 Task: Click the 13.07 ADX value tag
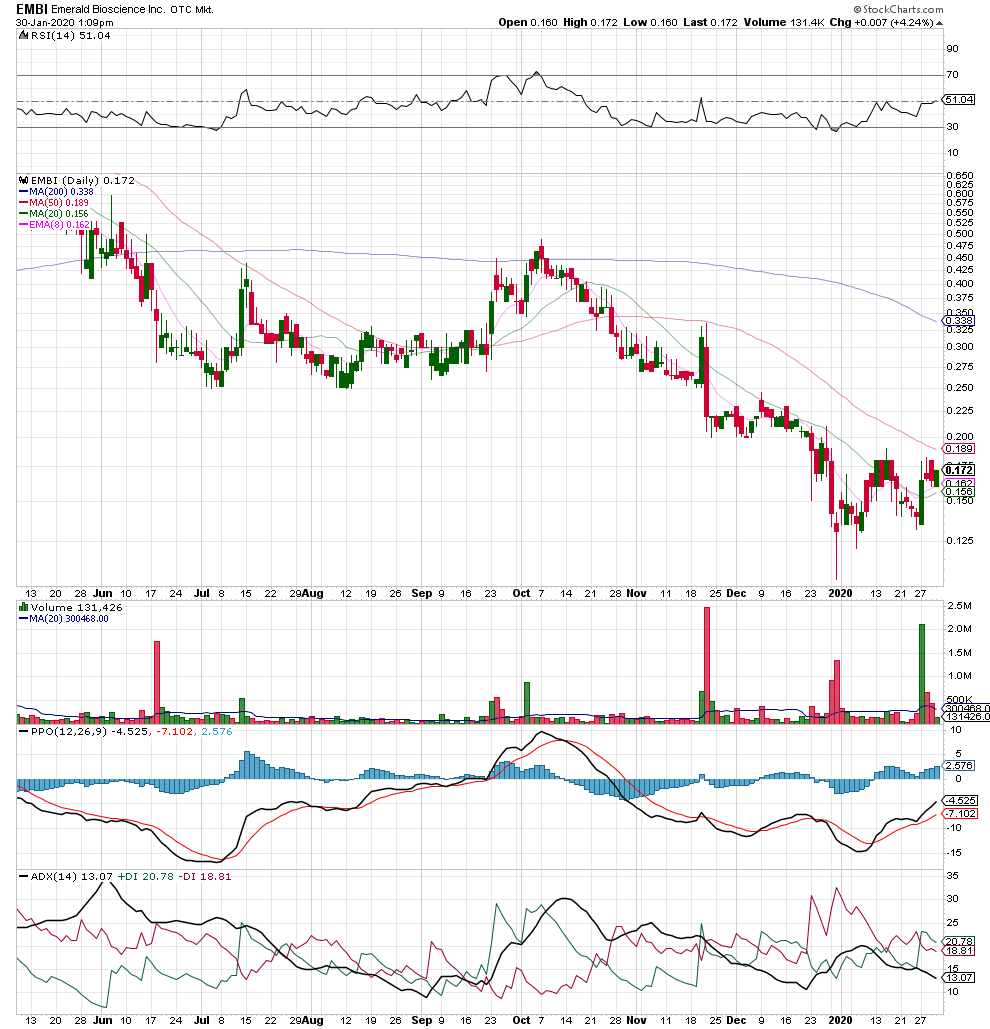pyautogui.click(x=959, y=978)
